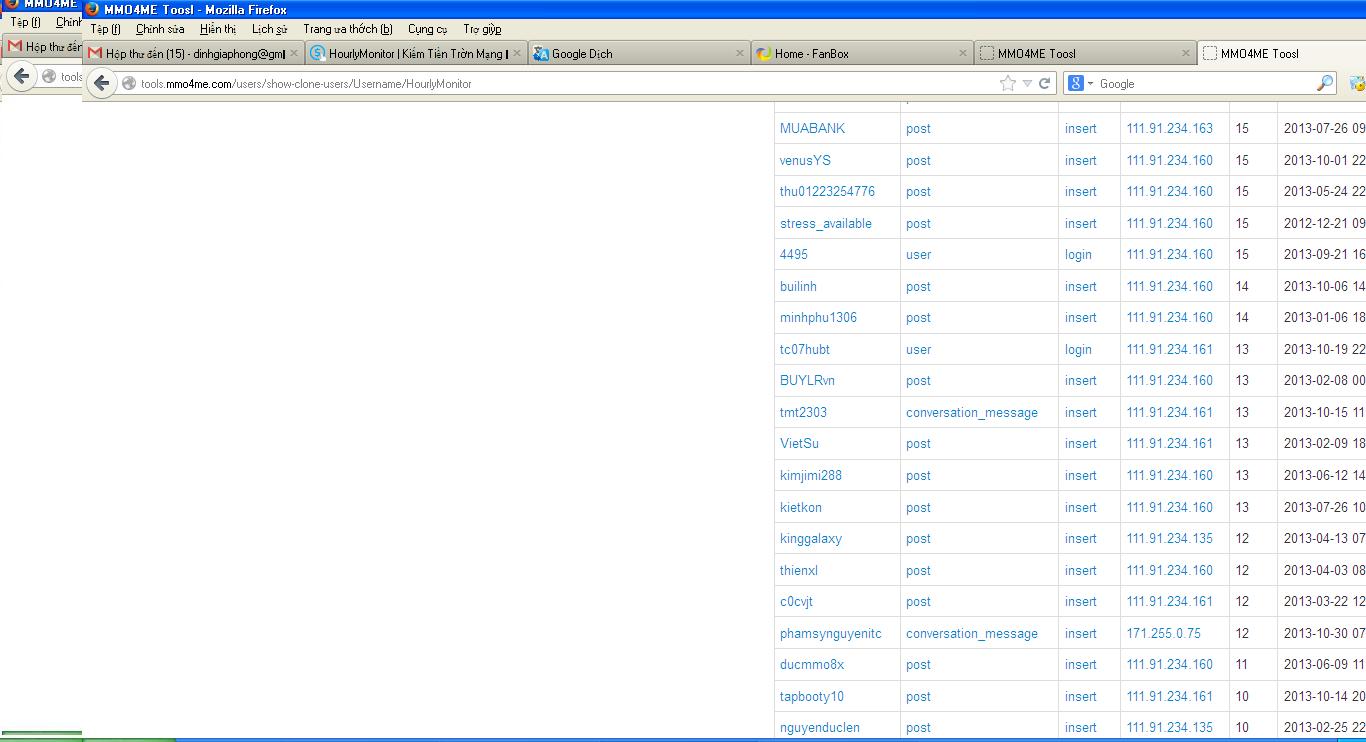The width and height of the screenshot is (1366, 742).
Task: Close the first MMO4ME Toosl tab
Action: 1186,54
